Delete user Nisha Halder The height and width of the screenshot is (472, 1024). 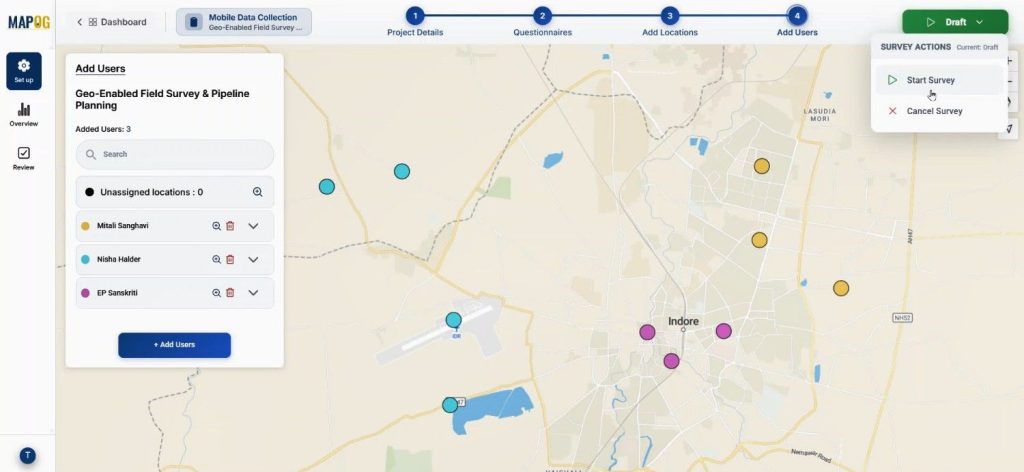230,259
